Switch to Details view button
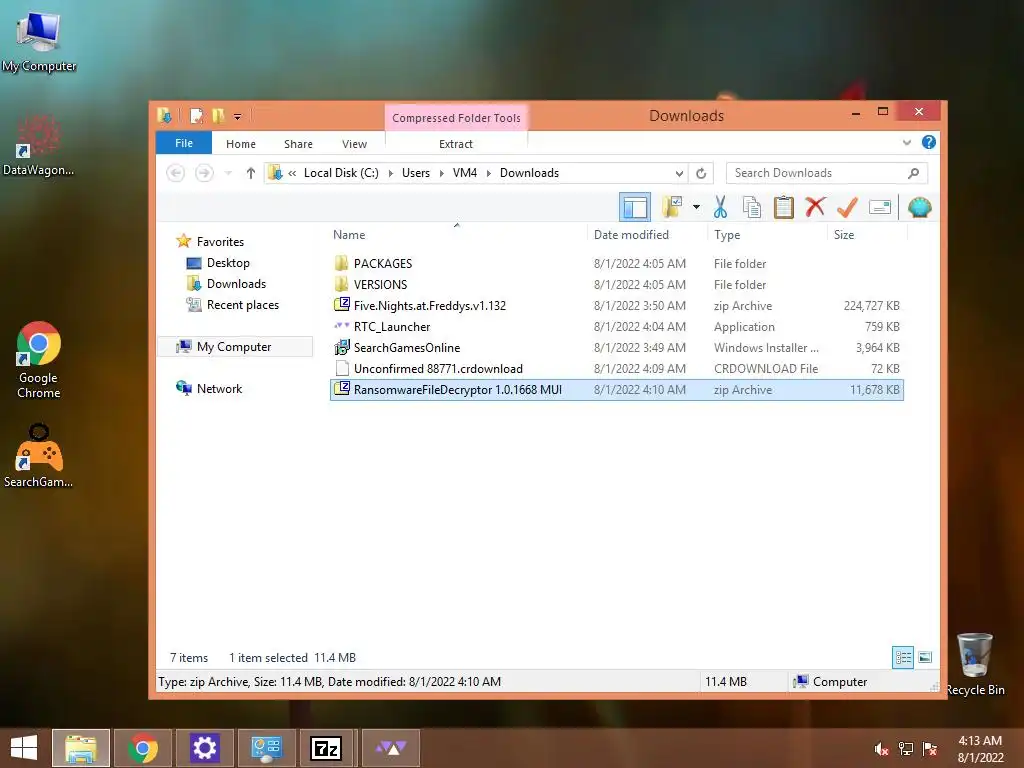Image resolution: width=1024 pixels, height=768 pixels. pyautogui.click(x=903, y=657)
